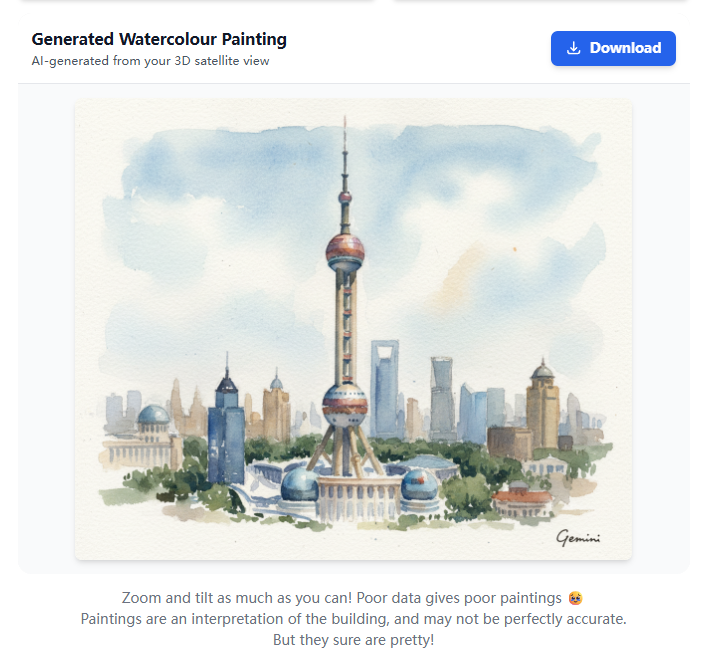Click the 'Paintings are an interpretation' sentence
This screenshot has width=710, height=659.
click(353, 619)
